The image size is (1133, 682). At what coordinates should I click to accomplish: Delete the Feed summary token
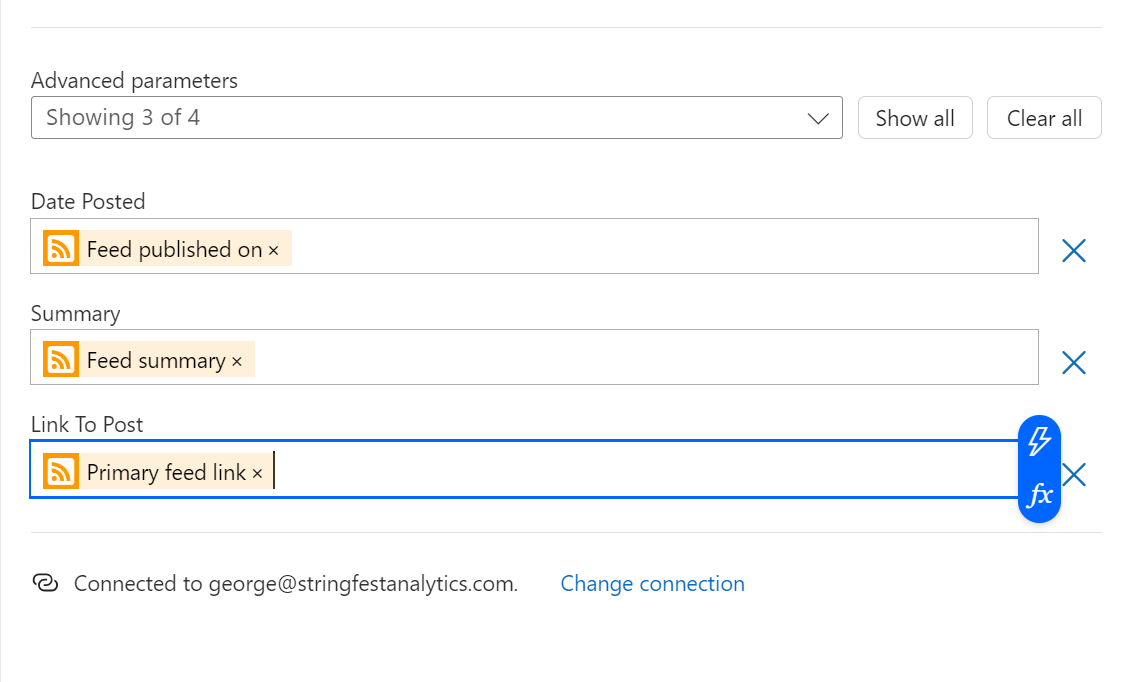click(x=237, y=362)
